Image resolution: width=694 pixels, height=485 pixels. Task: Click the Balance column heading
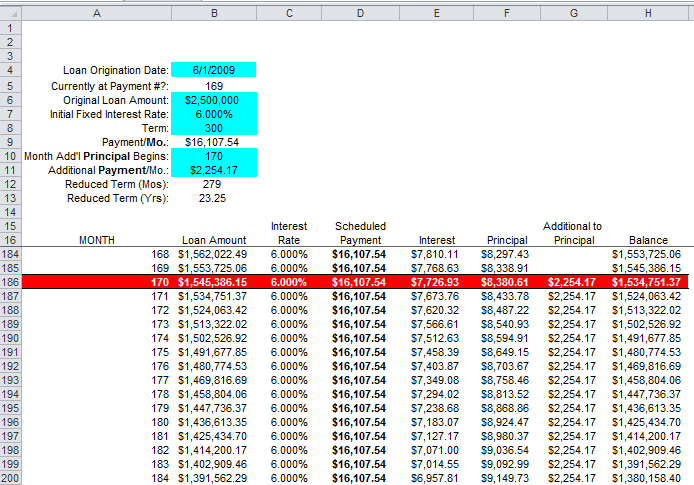tap(648, 240)
